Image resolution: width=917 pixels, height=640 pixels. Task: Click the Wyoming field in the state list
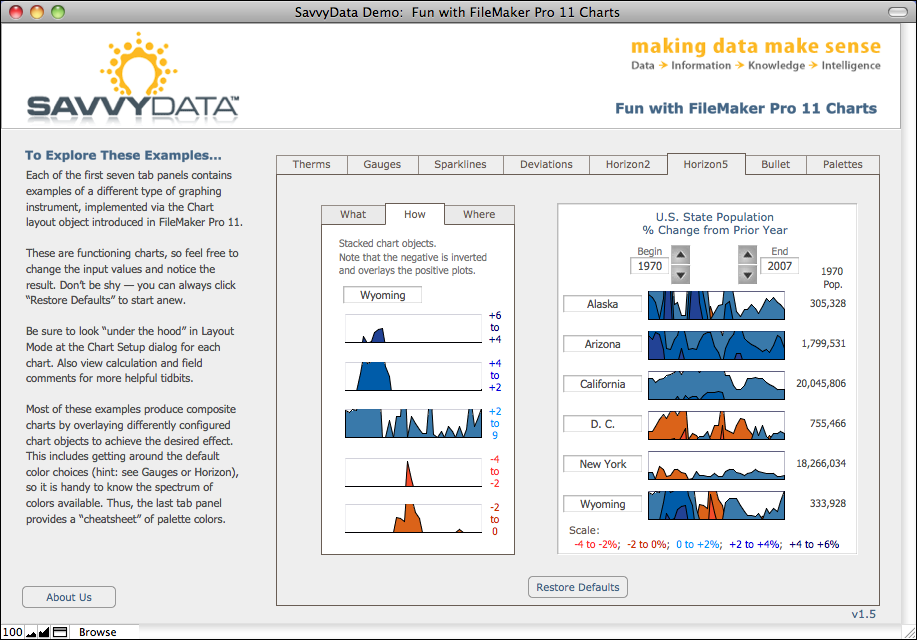coord(602,504)
